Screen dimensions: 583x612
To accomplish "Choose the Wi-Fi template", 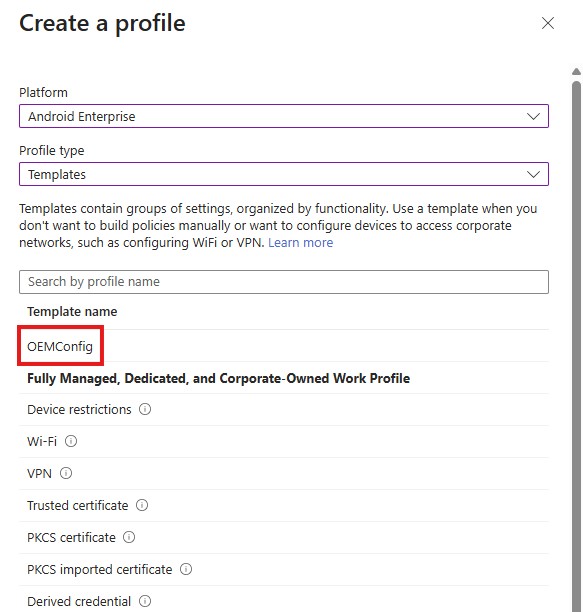I will pos(284,441).
